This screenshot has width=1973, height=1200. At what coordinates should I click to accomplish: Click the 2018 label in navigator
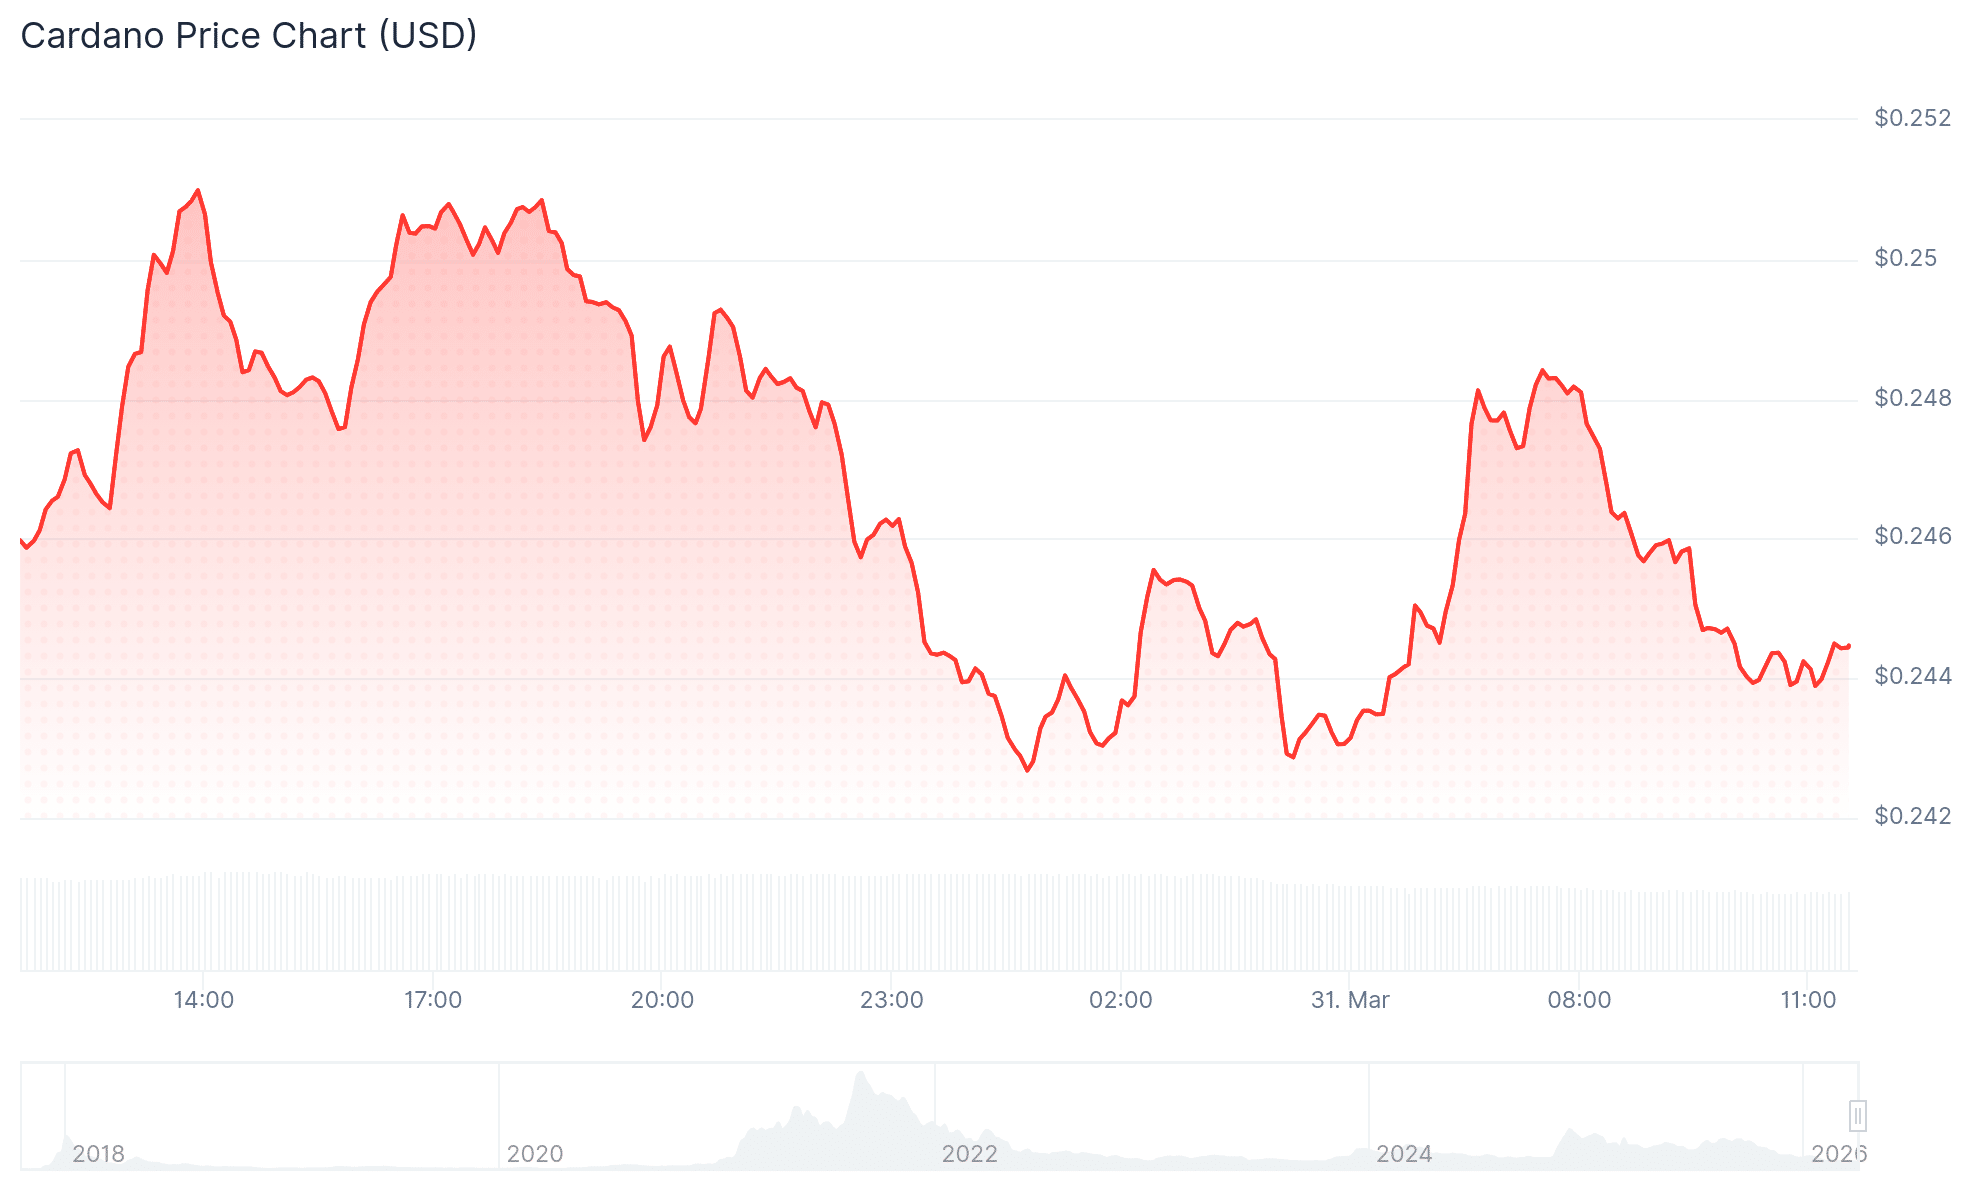pos(98,1154)
